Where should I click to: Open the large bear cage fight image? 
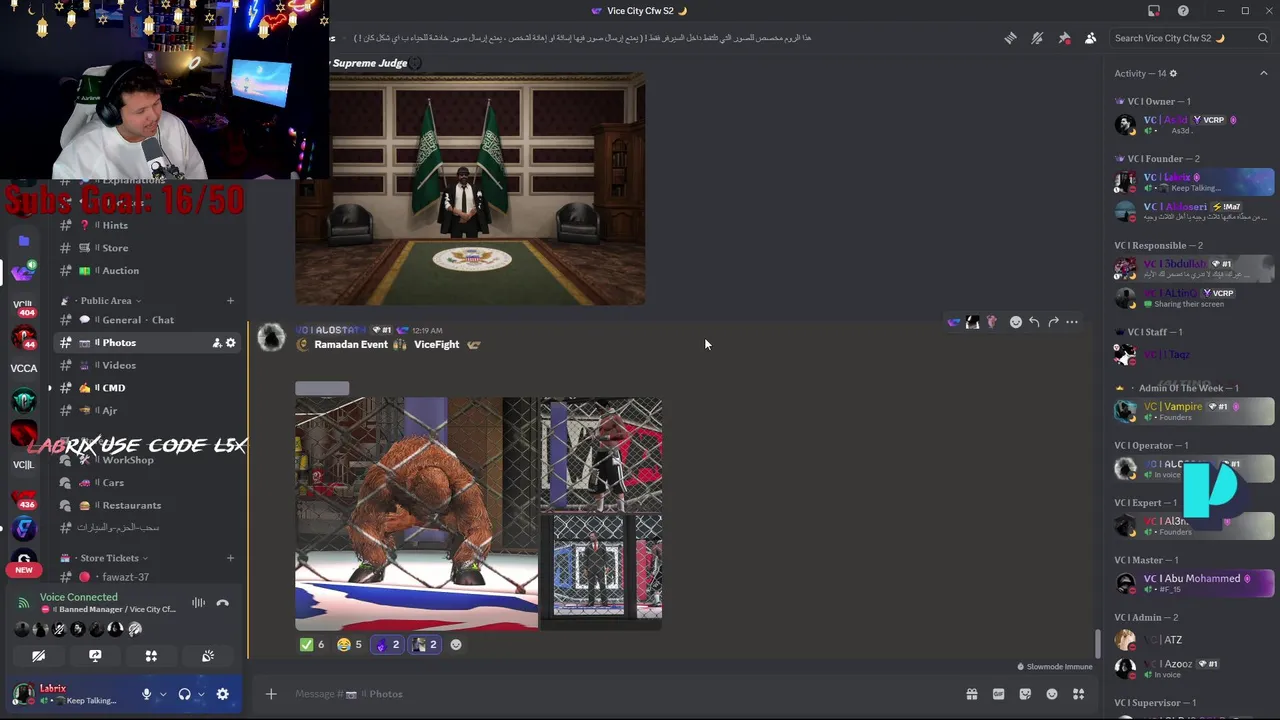[x=416, y=514]
